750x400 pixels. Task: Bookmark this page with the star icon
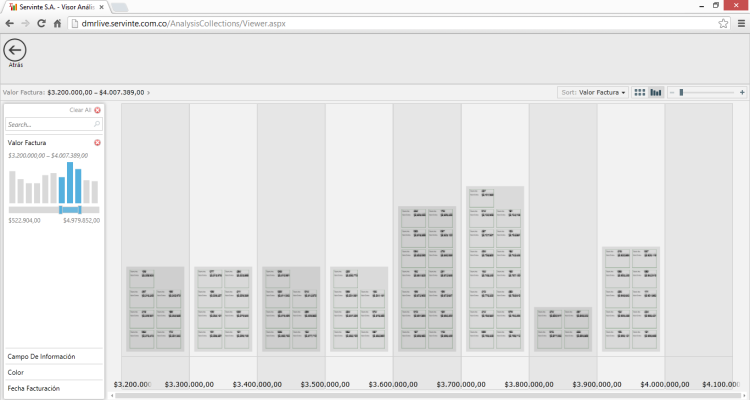[723, 23]
